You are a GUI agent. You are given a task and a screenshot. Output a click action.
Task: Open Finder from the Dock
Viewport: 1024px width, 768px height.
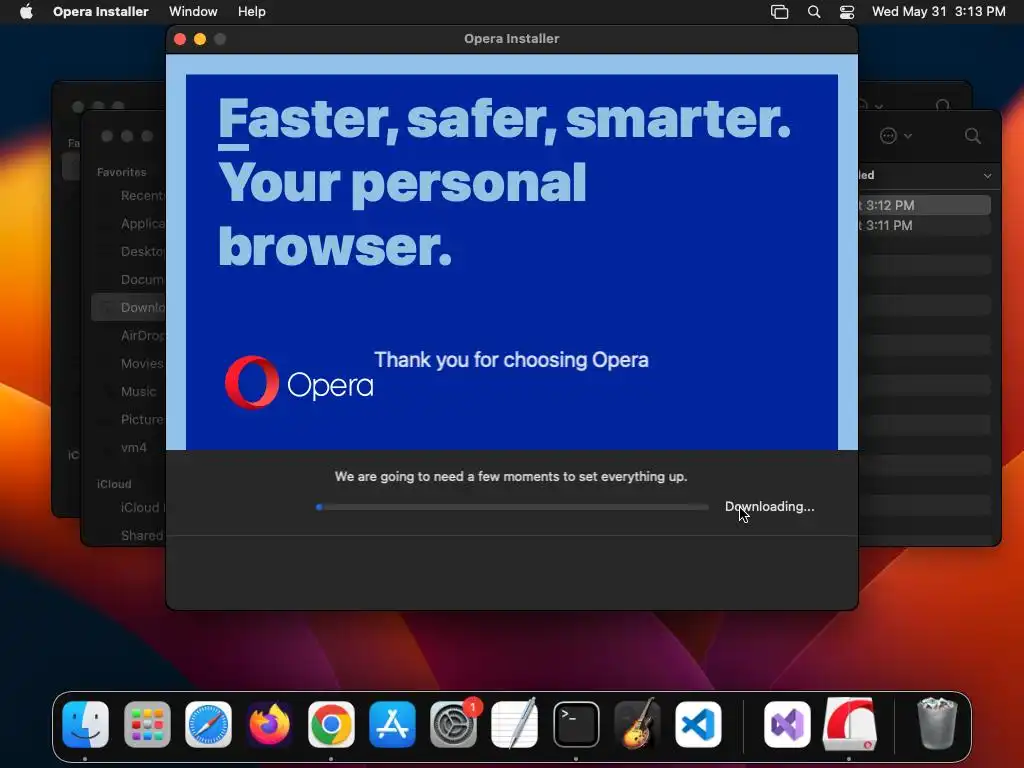pyautogui.click(x=86, y=724)
